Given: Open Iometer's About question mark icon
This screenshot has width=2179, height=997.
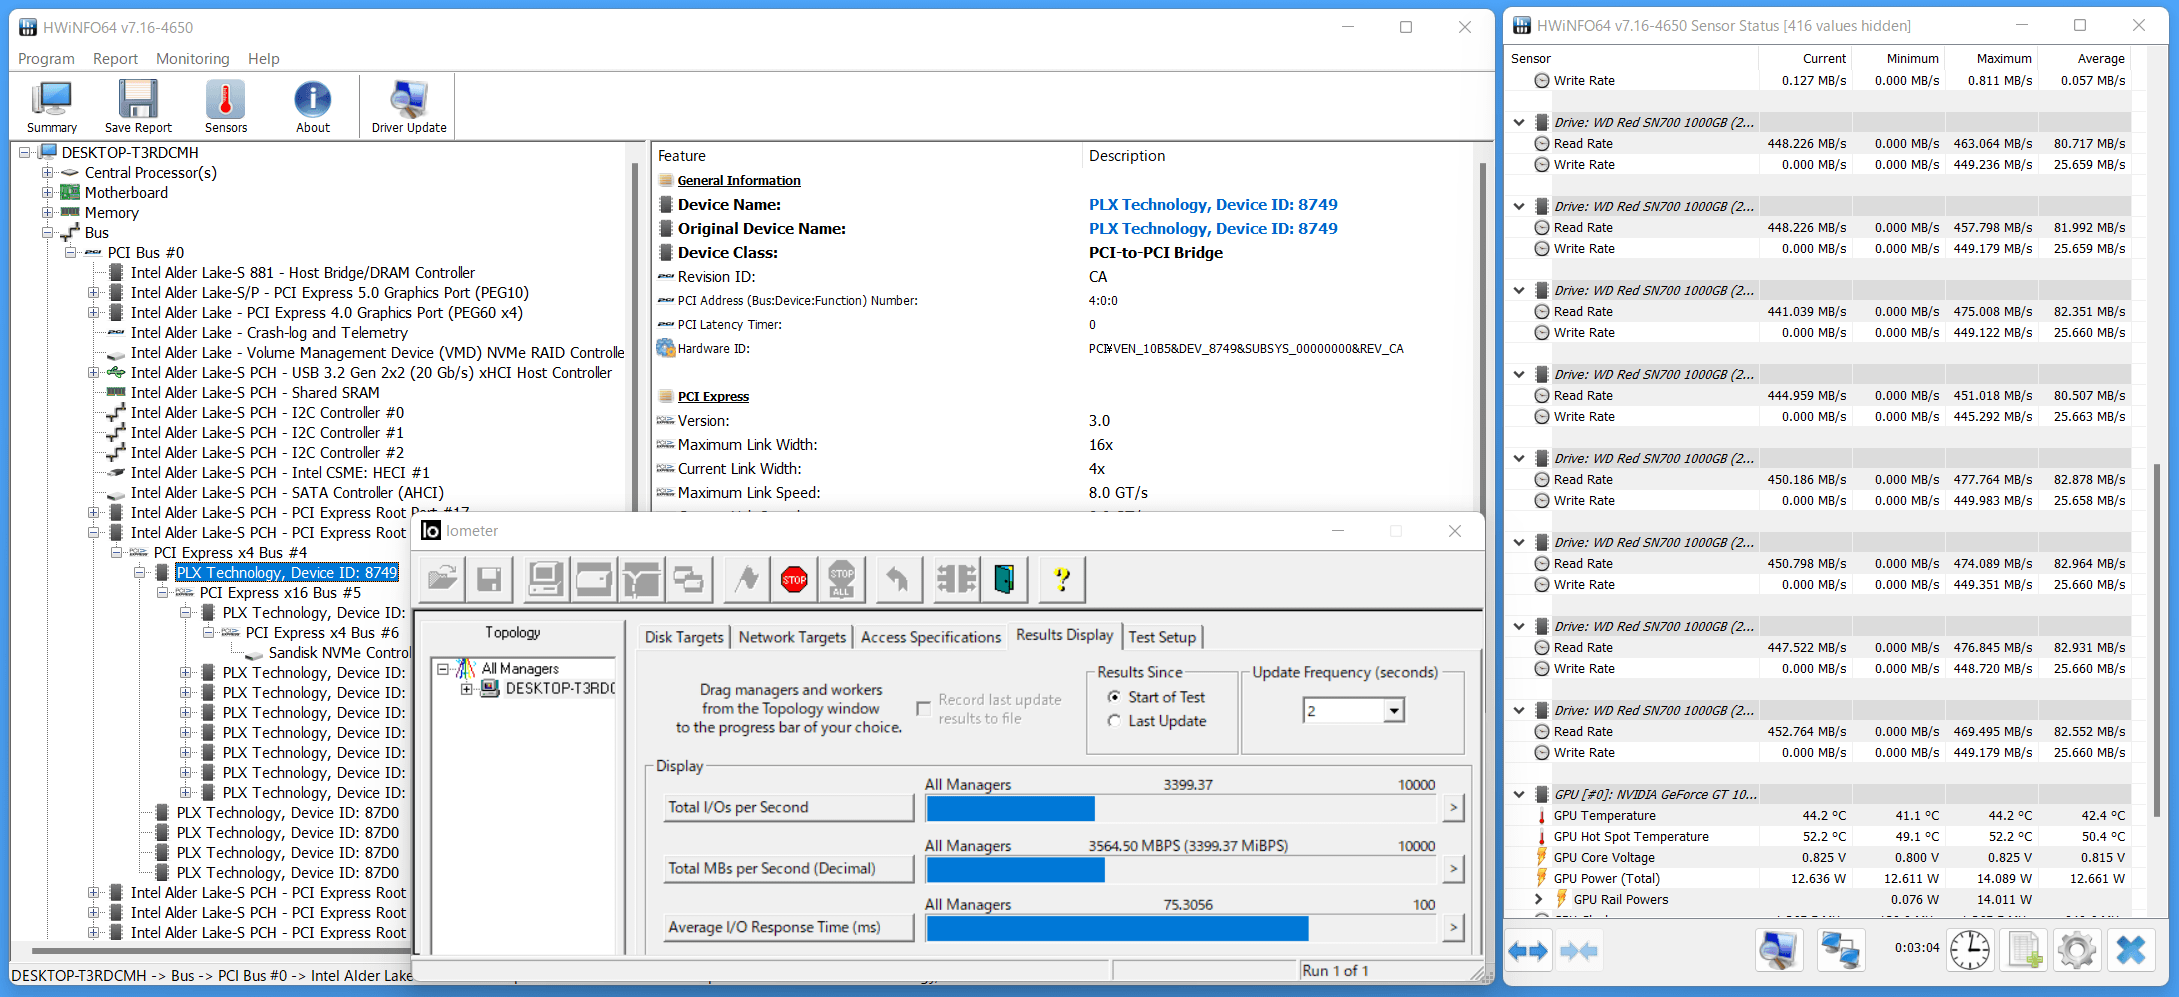Looking at the screenshot, I should [x=1062, y=579].
